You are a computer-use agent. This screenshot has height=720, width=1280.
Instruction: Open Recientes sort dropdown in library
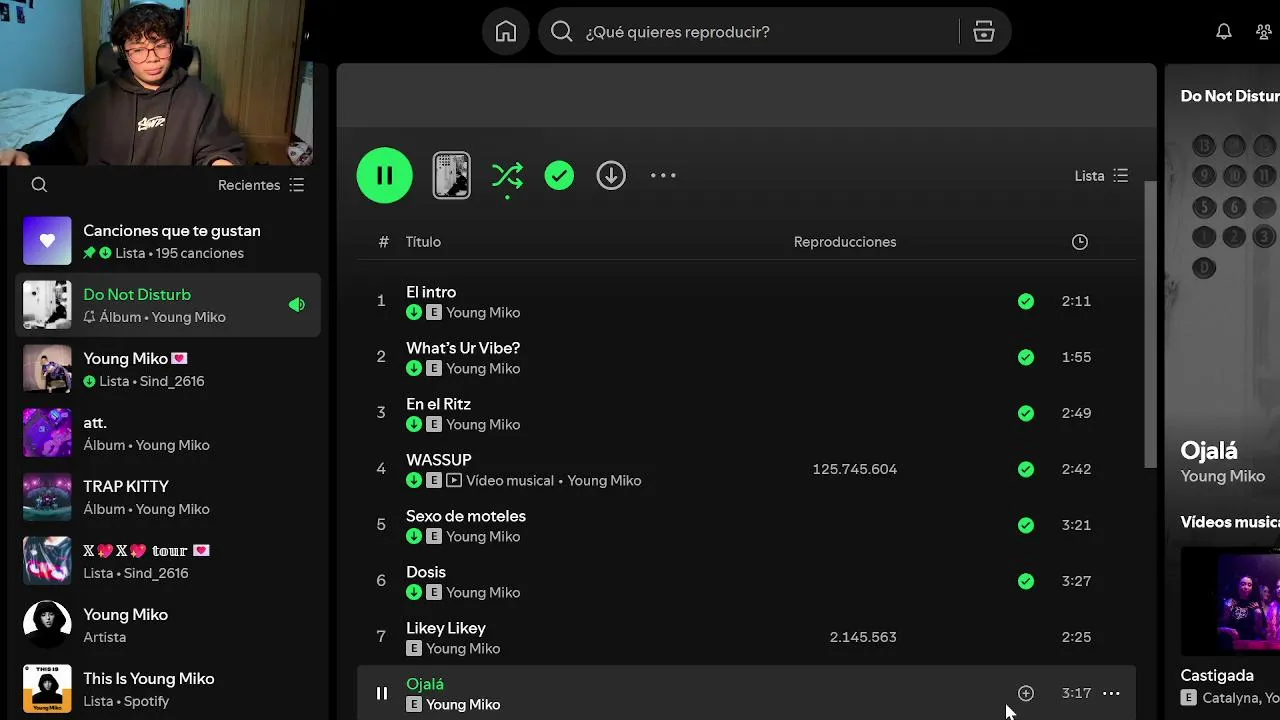261,185
